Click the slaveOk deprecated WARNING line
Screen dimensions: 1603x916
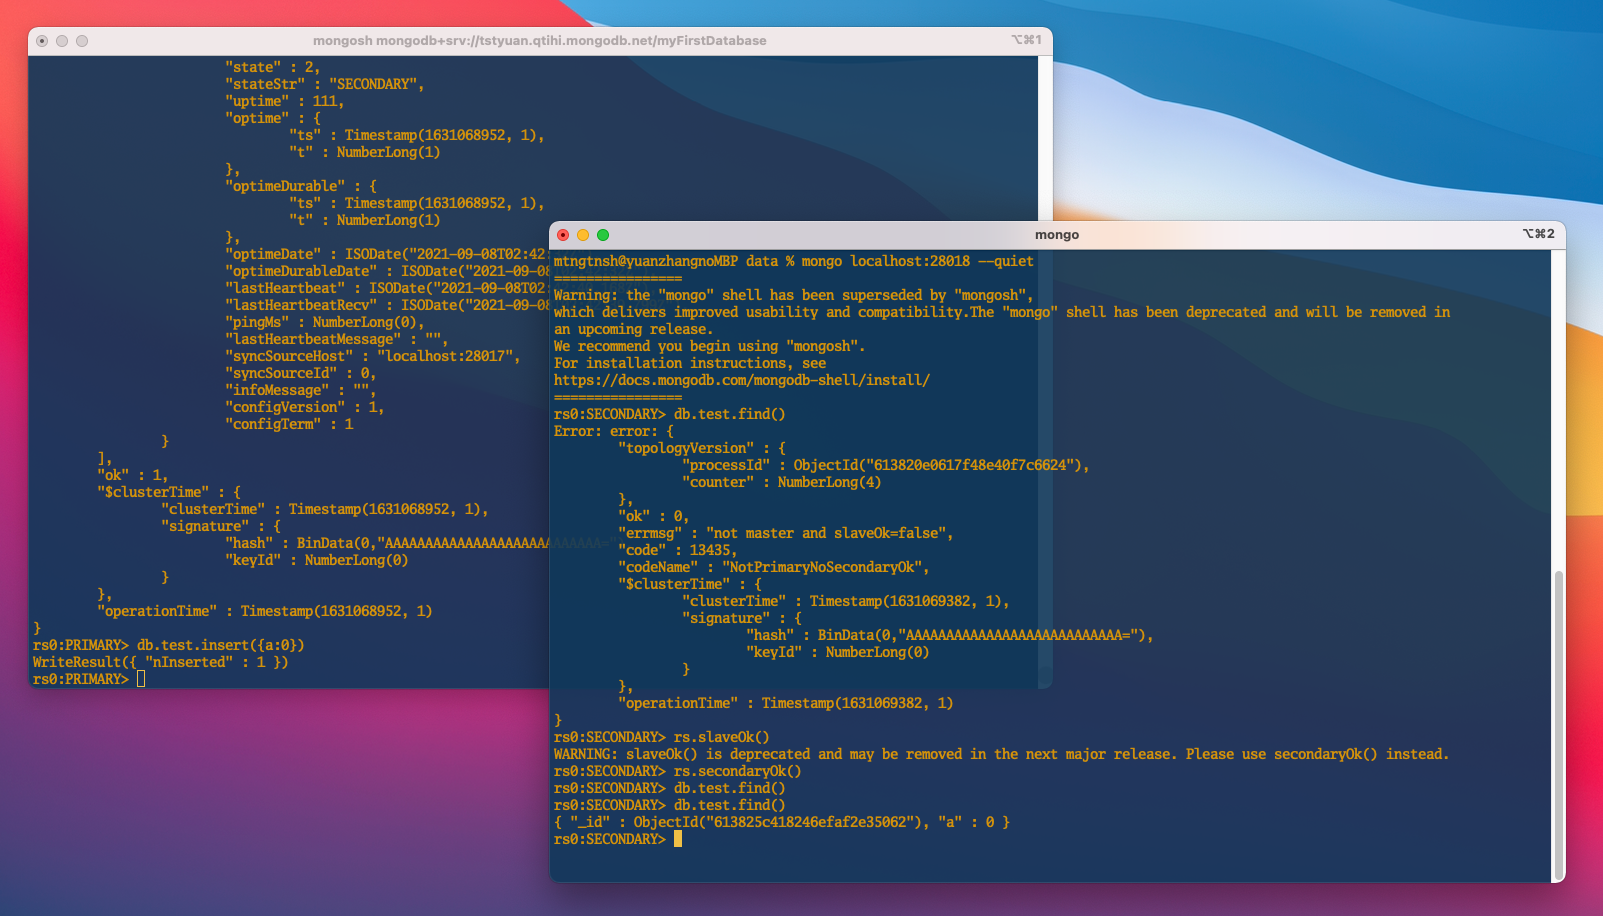point(1001,754)
